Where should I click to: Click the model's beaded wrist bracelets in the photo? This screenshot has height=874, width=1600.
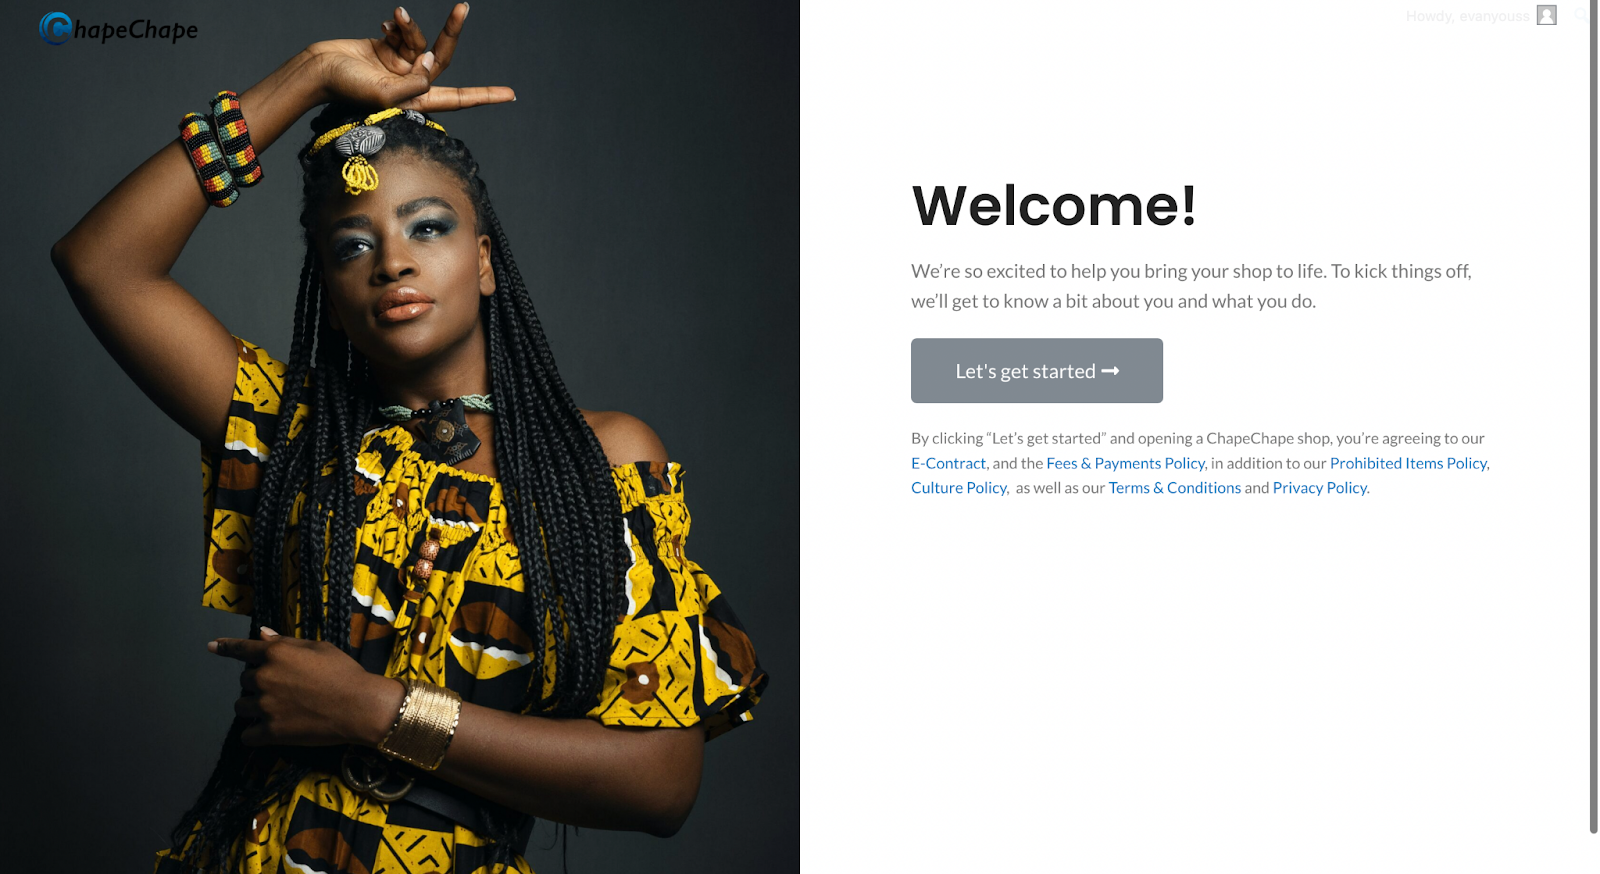221,148
